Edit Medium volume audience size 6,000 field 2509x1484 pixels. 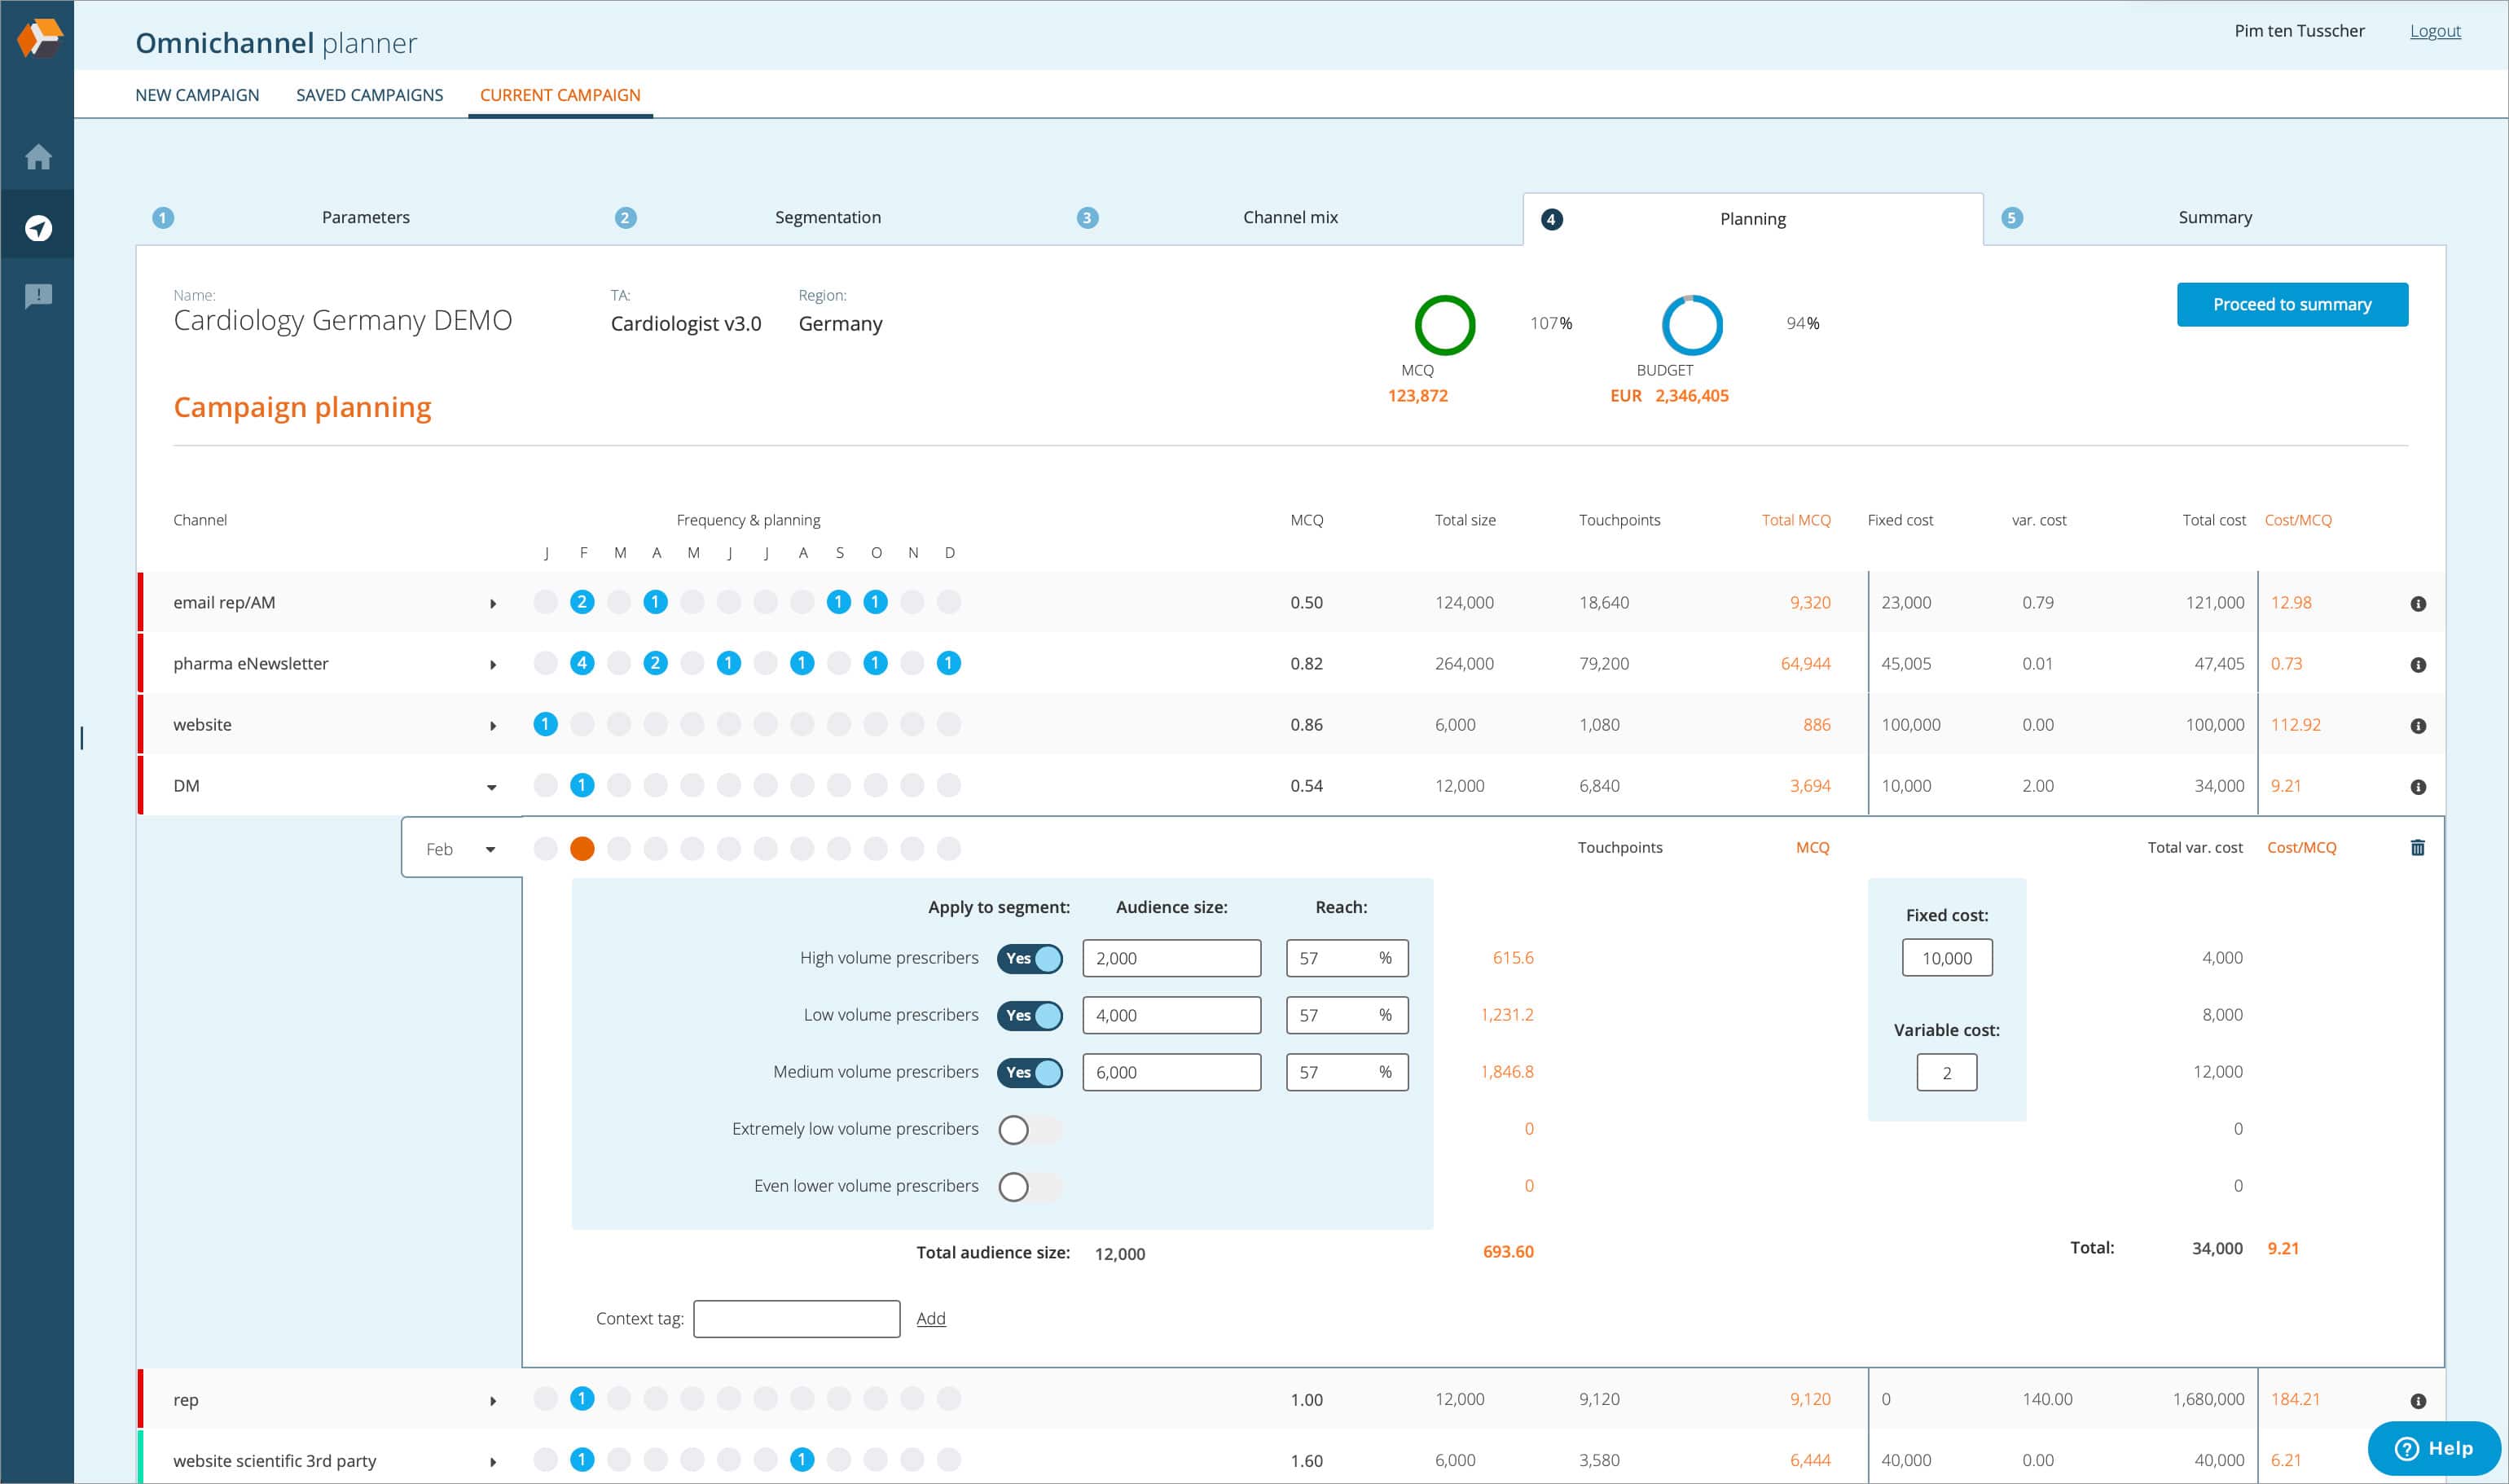click(x=1172, y=1072)
